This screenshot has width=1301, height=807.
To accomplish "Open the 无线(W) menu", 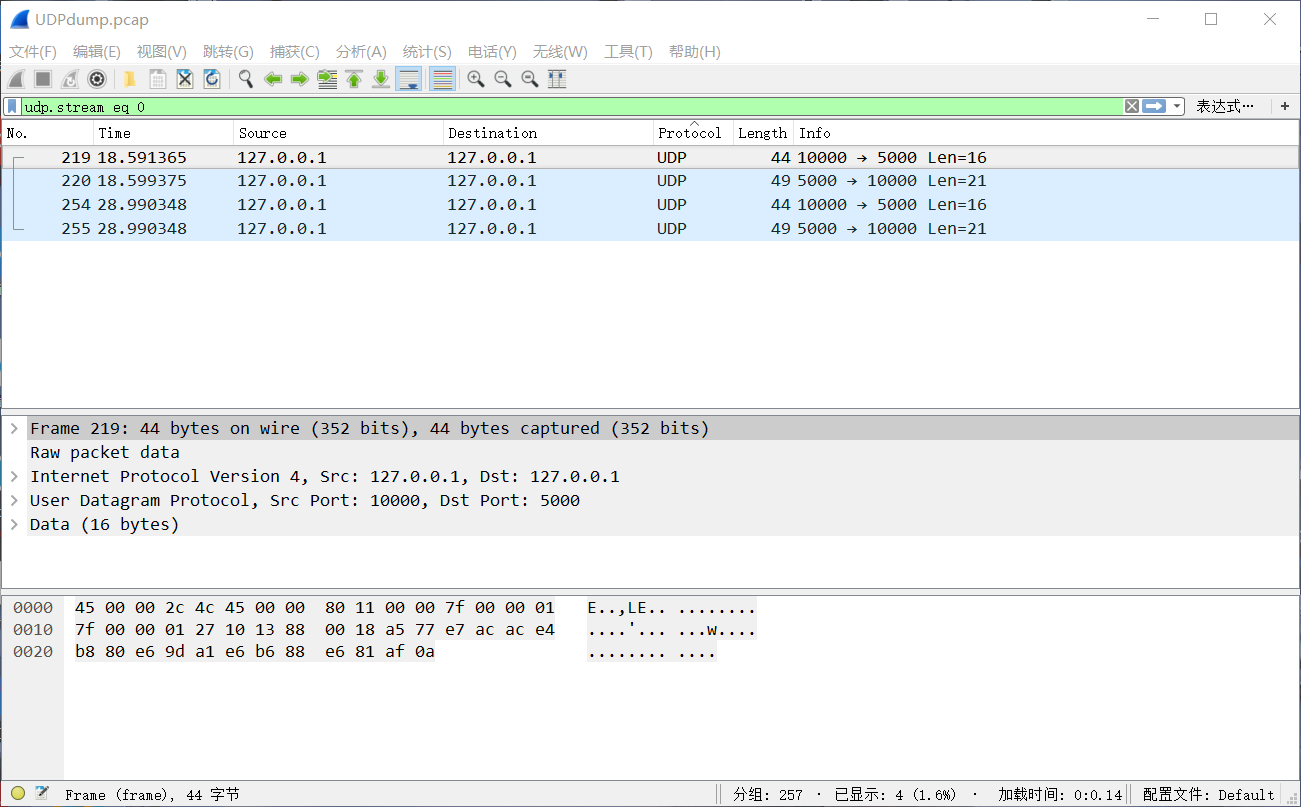I will point(560,52).
